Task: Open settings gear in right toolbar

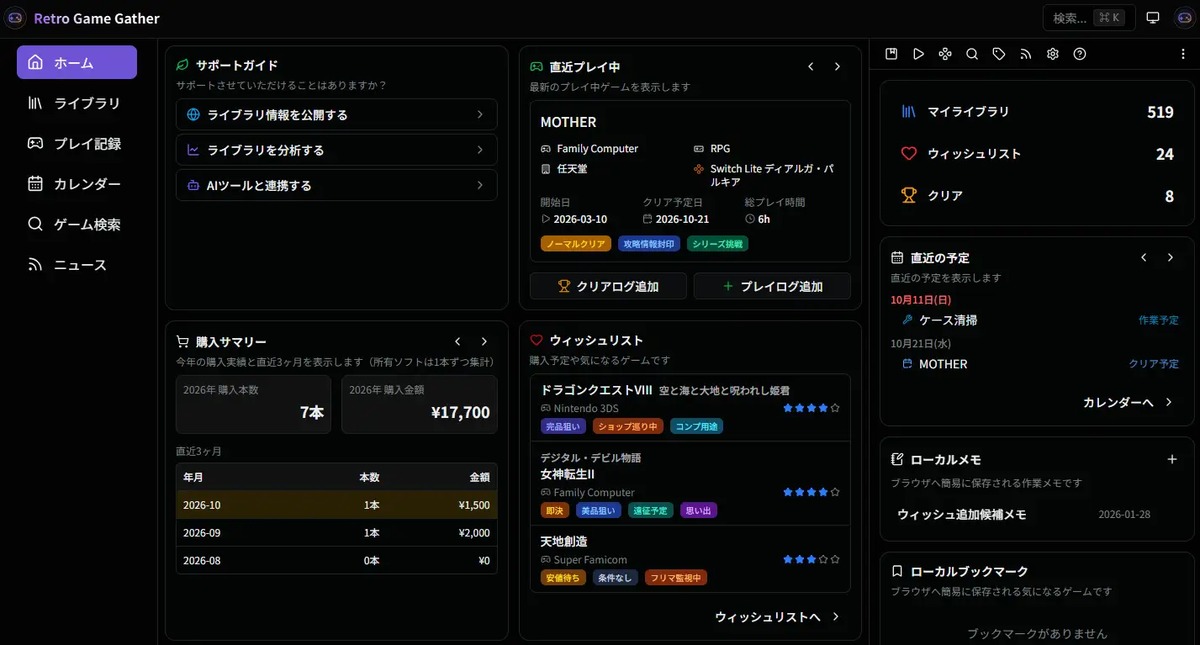Action: (1053, 54)
